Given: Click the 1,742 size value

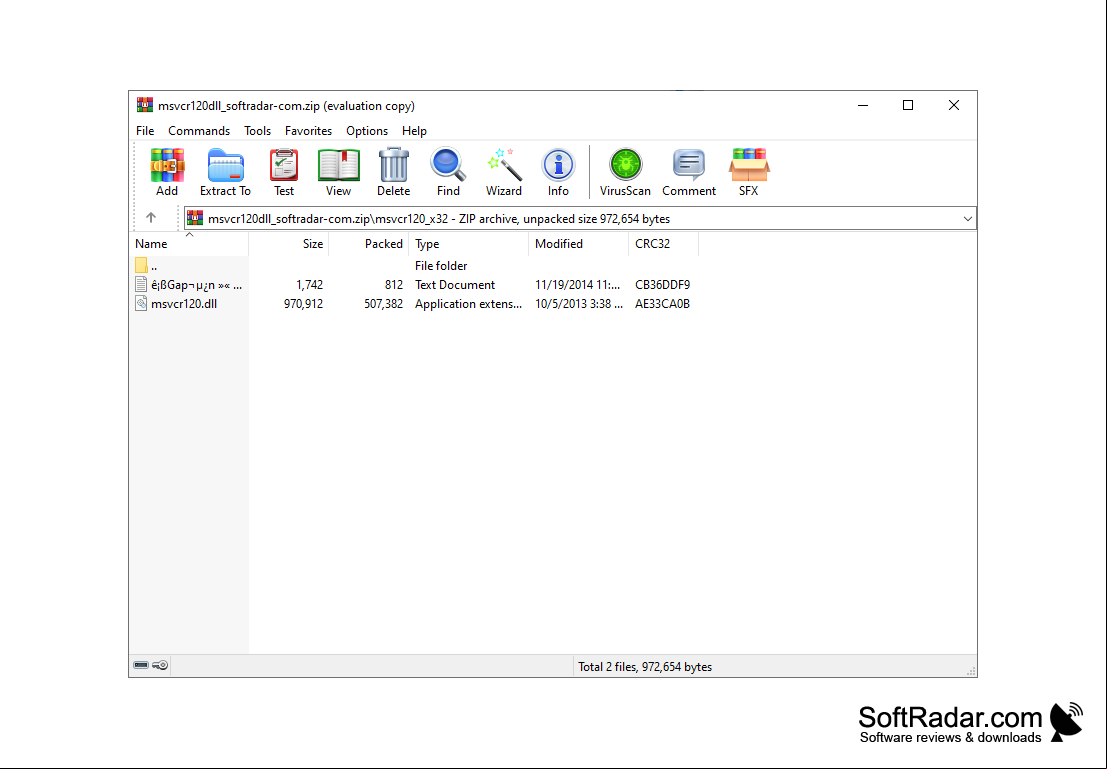Looking at the screenshot, I should click(x=309, y=285).
